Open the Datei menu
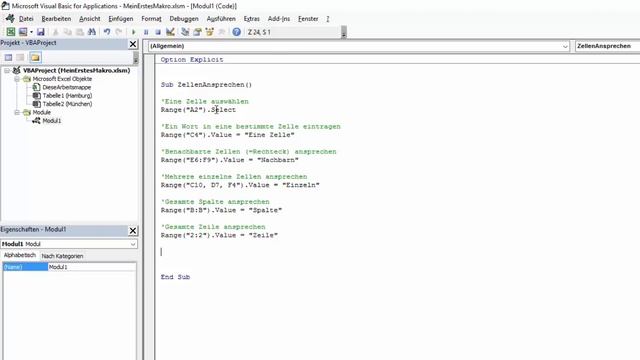The image size is (640, 360). [26, 19]
